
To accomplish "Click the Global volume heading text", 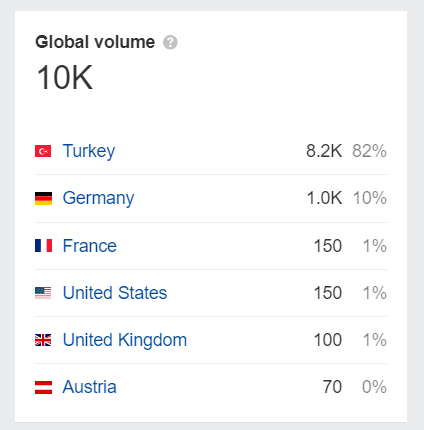I will pos(95,42).
